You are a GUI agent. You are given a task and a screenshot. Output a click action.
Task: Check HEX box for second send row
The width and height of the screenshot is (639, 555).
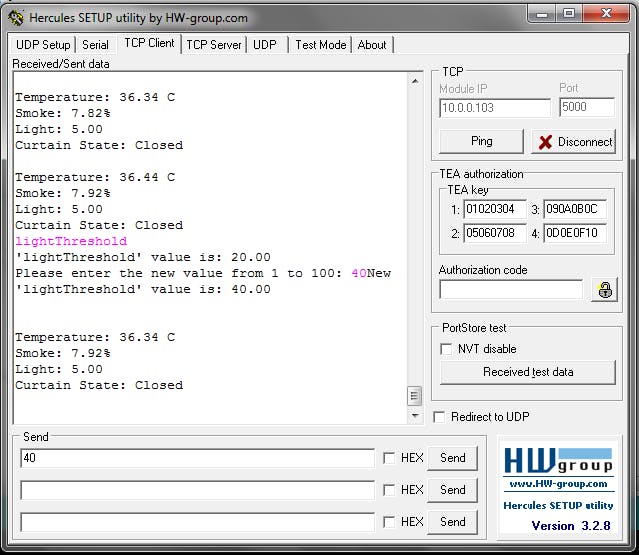pos(388,490)
